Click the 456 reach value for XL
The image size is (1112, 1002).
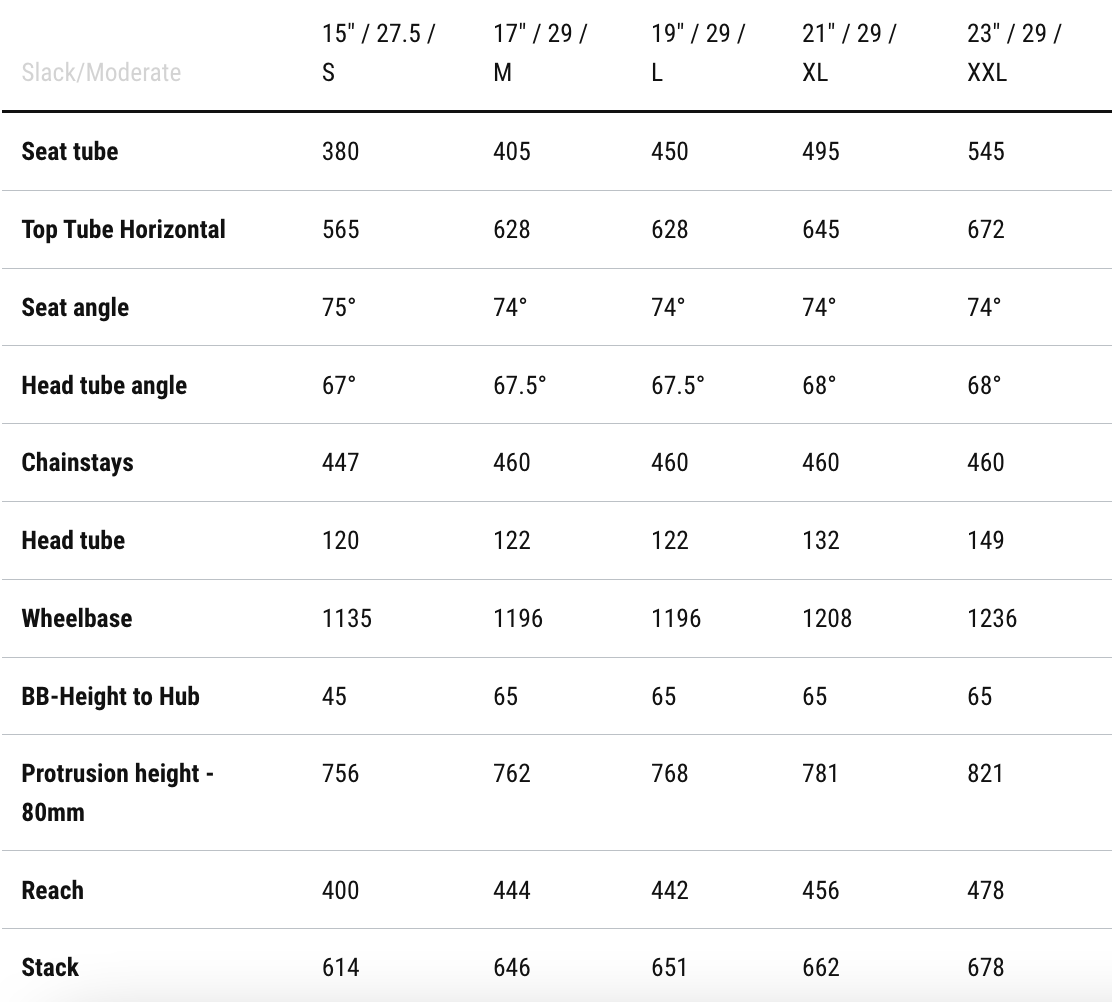[821, 890]
